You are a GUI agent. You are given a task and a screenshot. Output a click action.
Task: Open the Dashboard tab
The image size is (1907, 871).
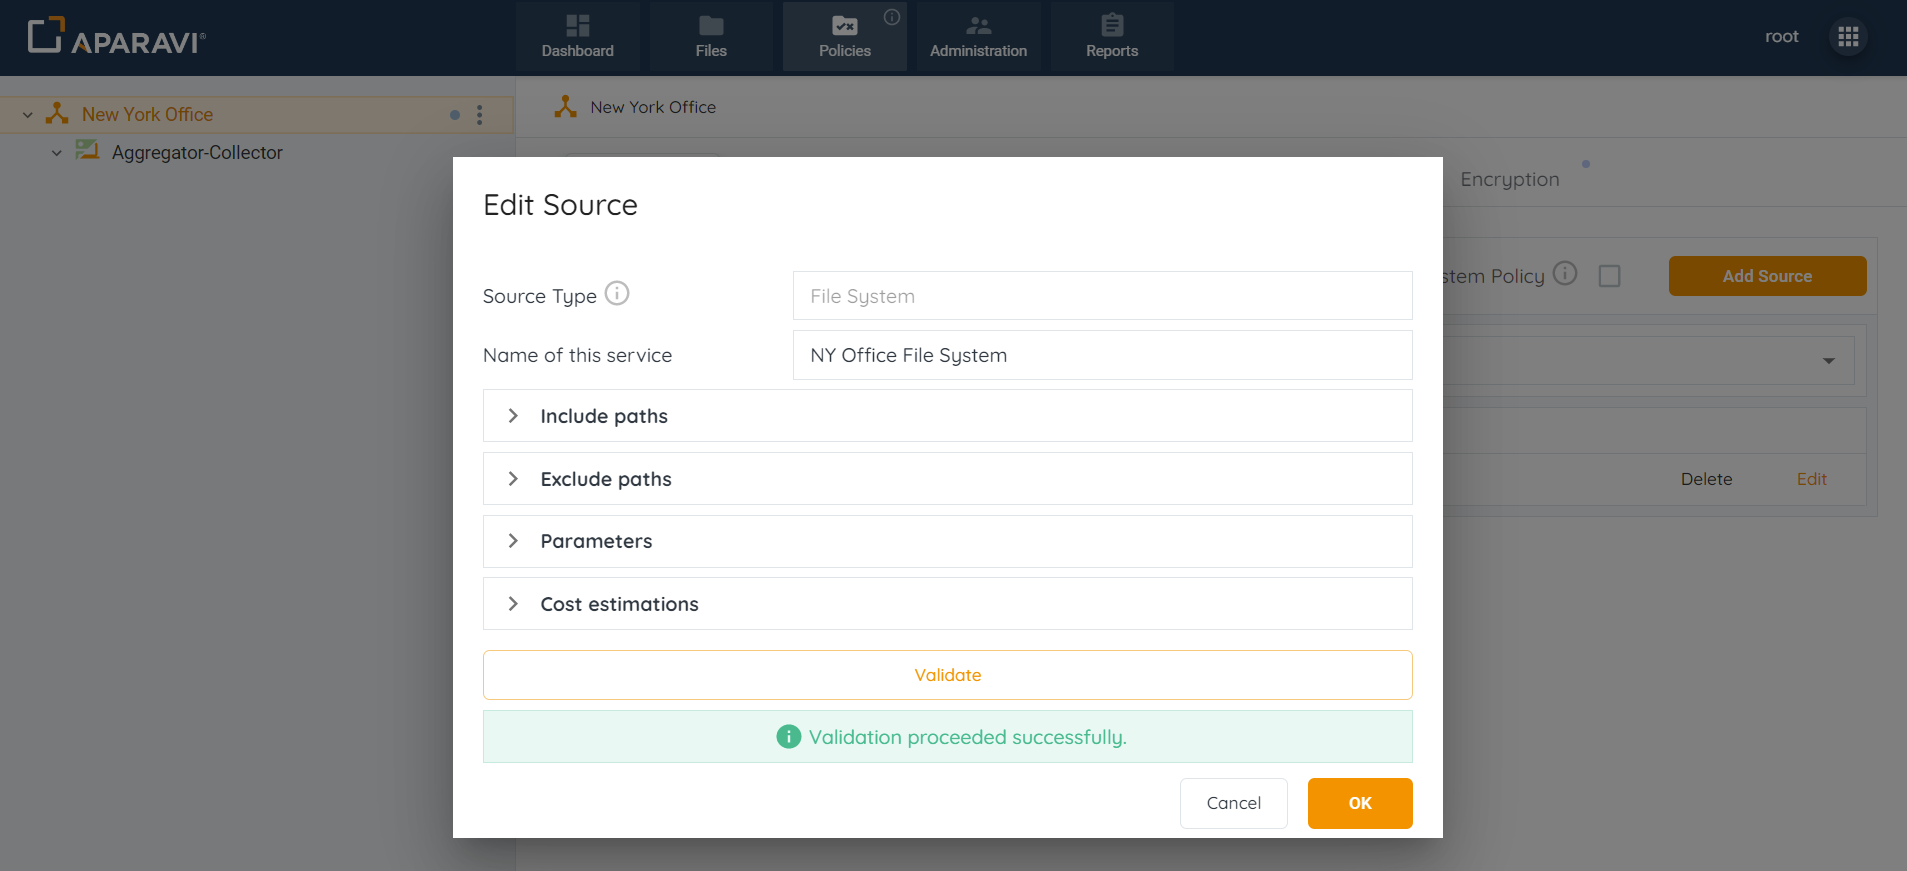click(x=578, y=37)
